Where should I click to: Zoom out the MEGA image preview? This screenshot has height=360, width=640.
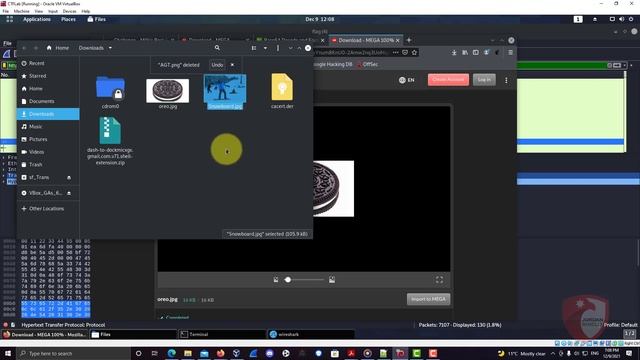[276, 280]
